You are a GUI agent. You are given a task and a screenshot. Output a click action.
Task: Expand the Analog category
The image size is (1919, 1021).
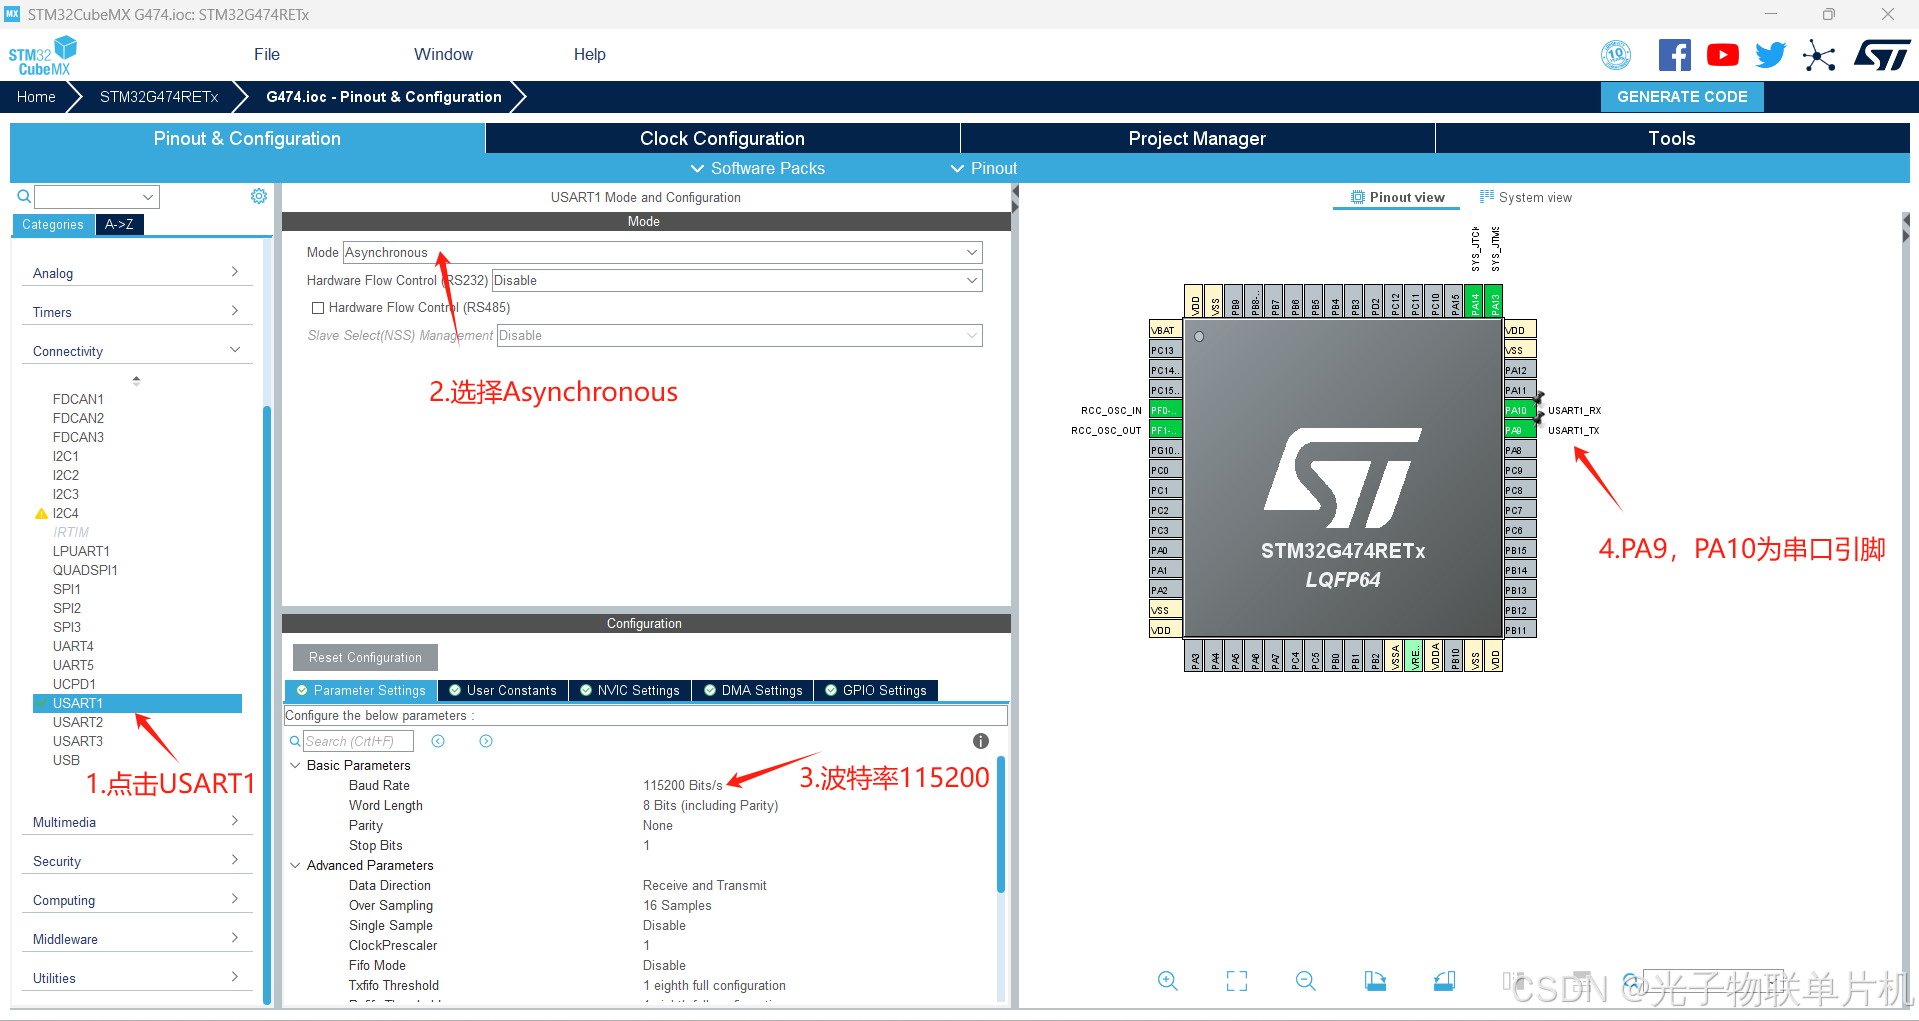[x=137, y=273]
